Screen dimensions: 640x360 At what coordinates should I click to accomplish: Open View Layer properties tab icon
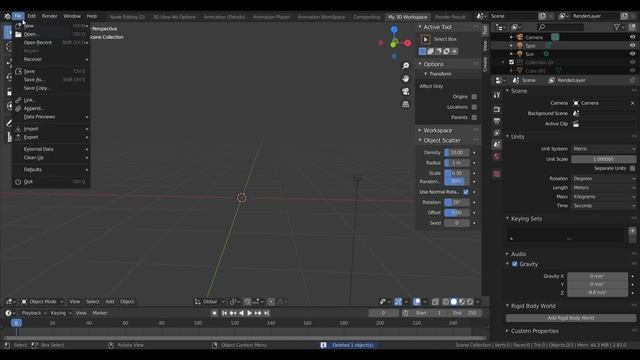tap(497, 133)
